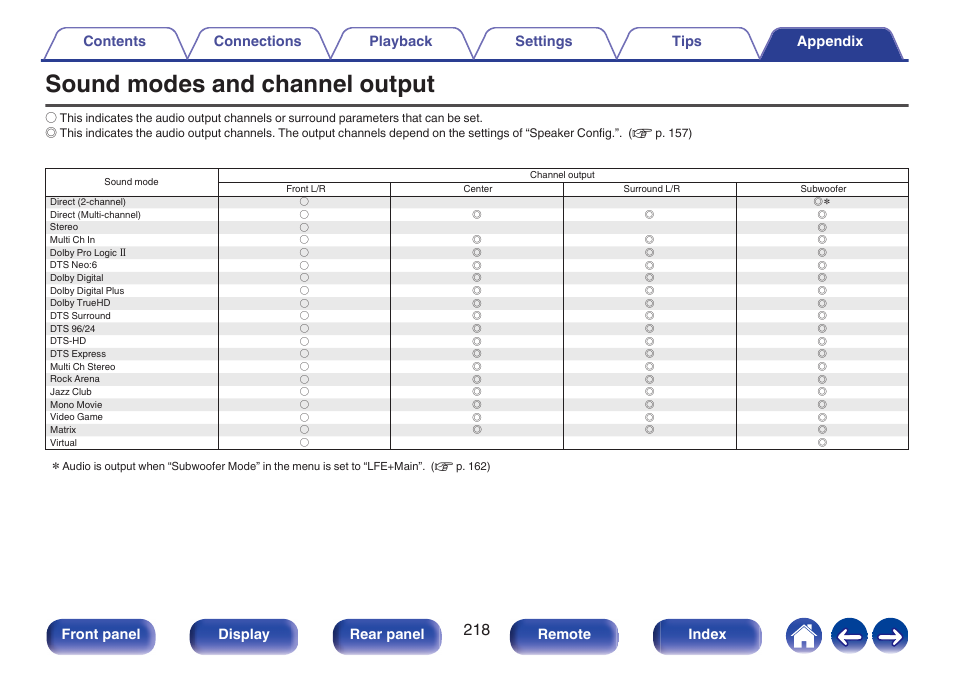Switch to the Connections tab
The image size is (954, 673).
pyautogui.click(x=257, y=42)
